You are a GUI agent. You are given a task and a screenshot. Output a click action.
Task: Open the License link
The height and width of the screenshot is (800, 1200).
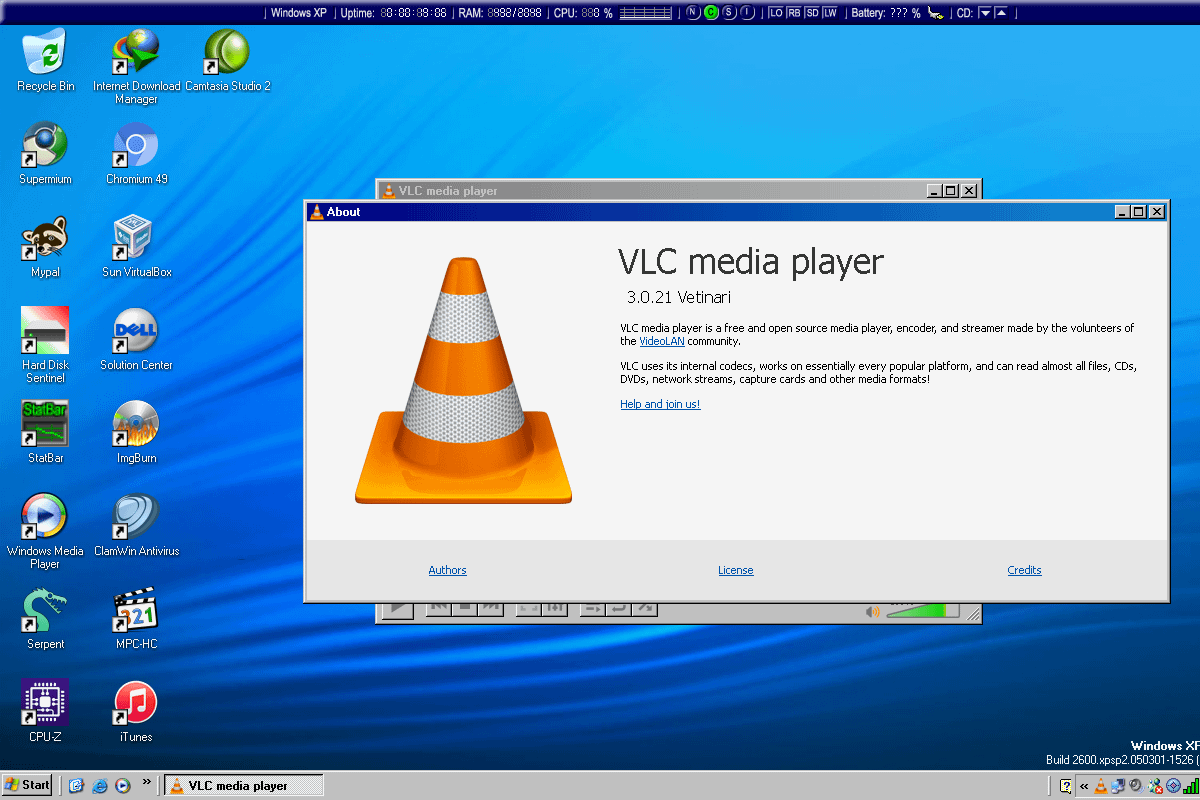click(x=736, y=570)
